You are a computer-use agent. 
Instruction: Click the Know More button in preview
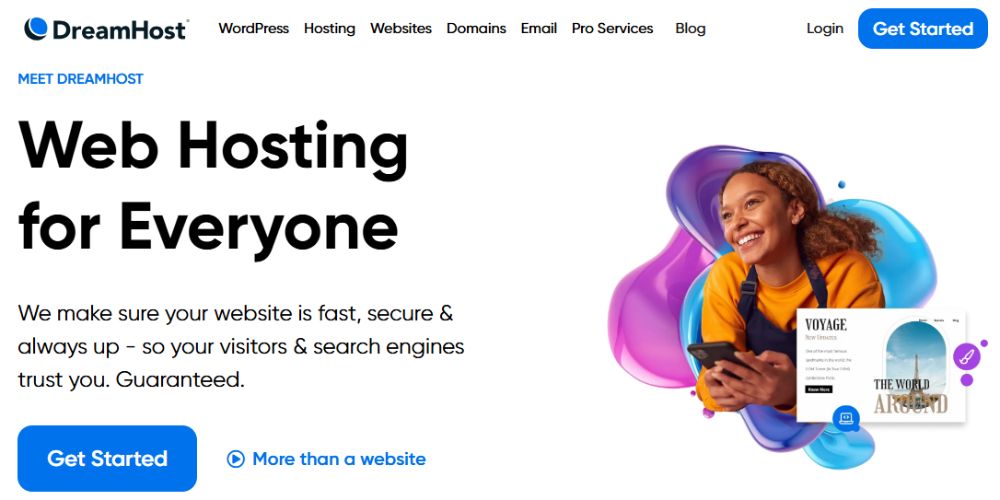pyautogui.click(x=818, y=389)
